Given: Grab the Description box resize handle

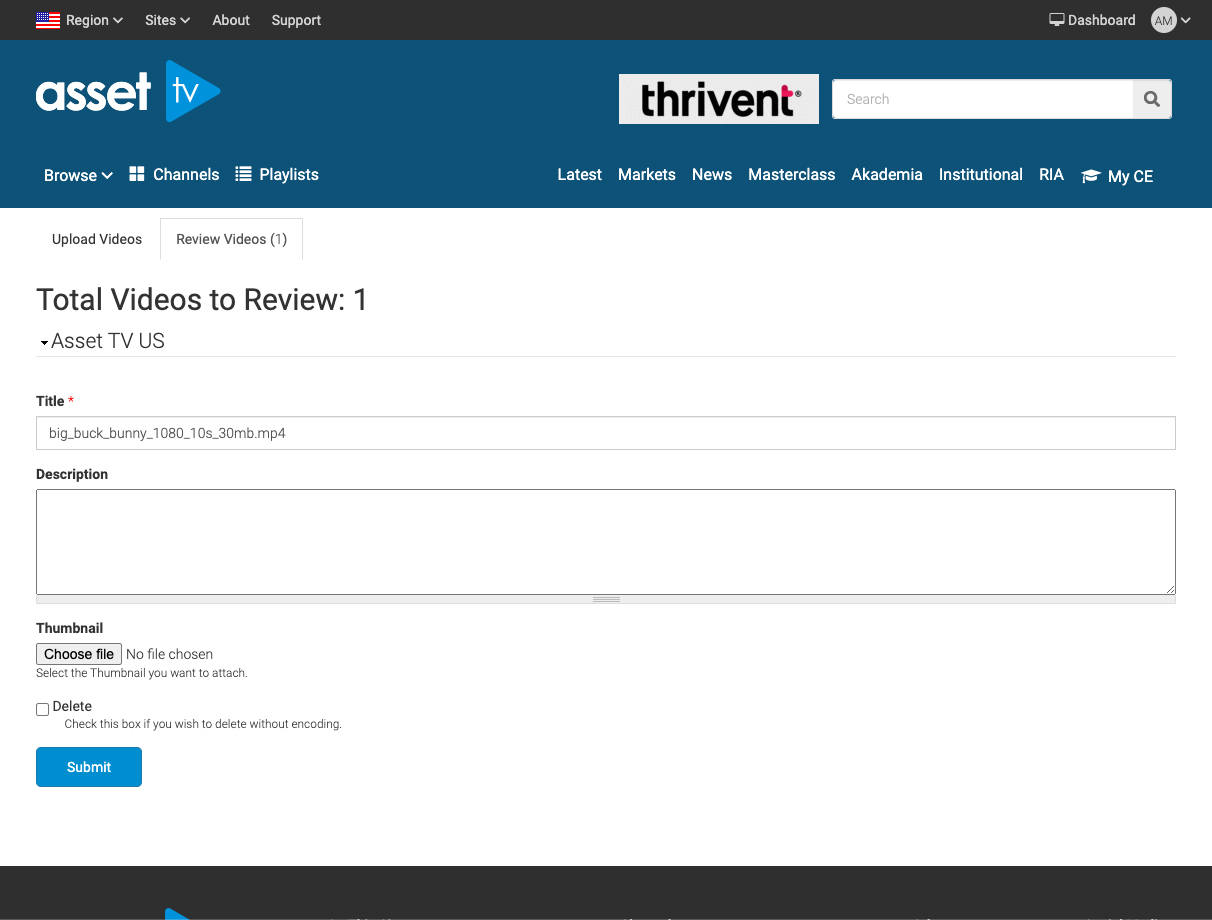Looking at the screenshot, I should pos(606,599).
